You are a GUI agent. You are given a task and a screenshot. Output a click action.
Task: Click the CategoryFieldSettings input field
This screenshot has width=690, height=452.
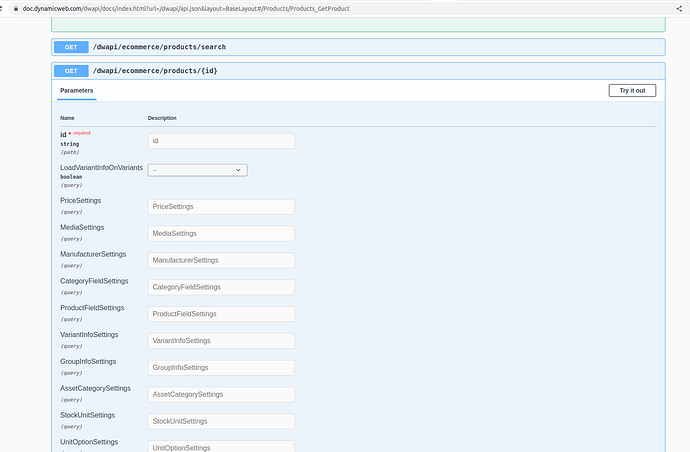tap(221, 287)
